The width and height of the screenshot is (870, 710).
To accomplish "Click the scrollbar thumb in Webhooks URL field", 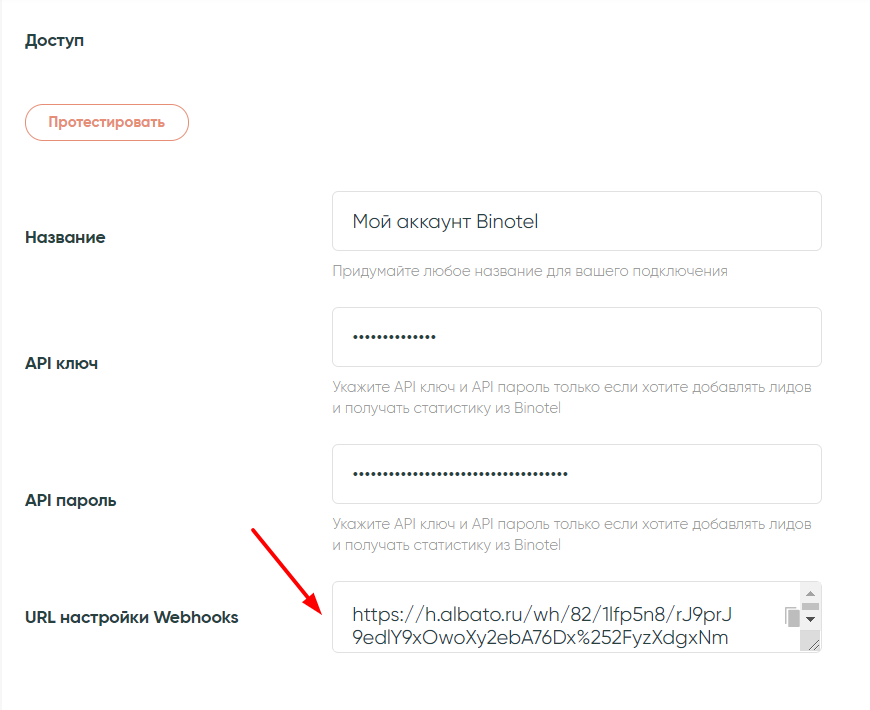I will [811, 606].
